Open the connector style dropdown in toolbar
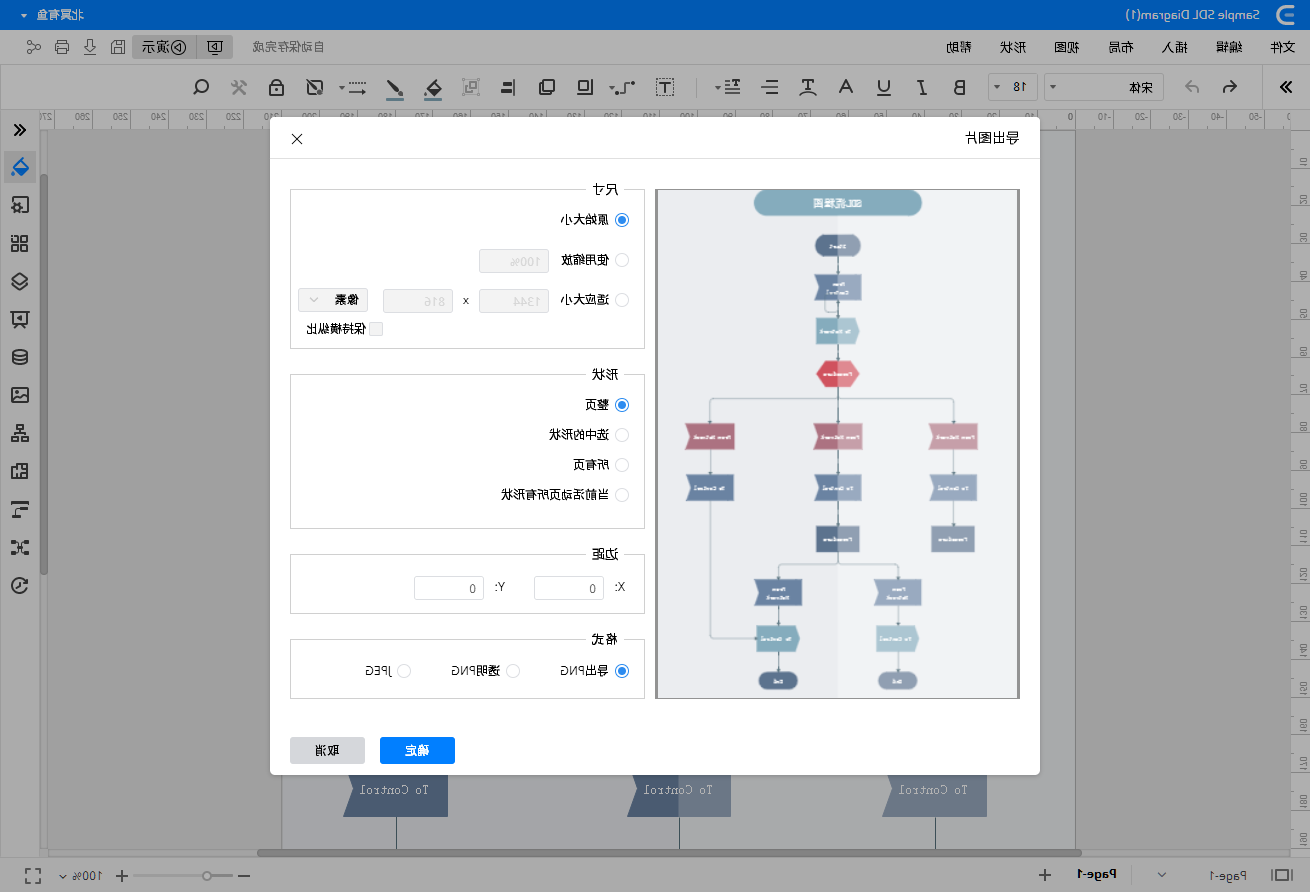 (x=624, y=87)
